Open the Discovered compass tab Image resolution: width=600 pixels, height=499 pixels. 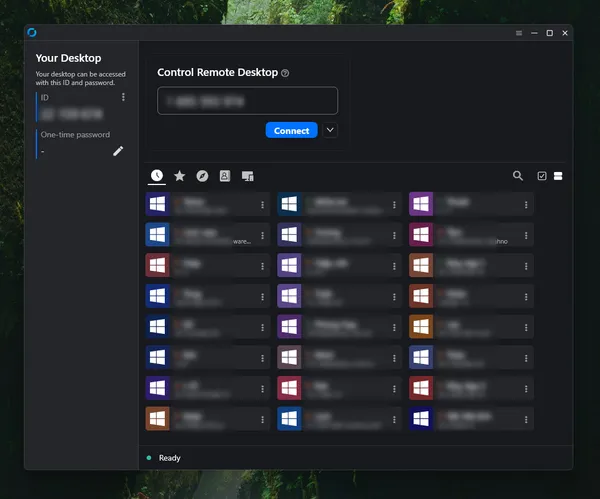click(x=202, y=176)
